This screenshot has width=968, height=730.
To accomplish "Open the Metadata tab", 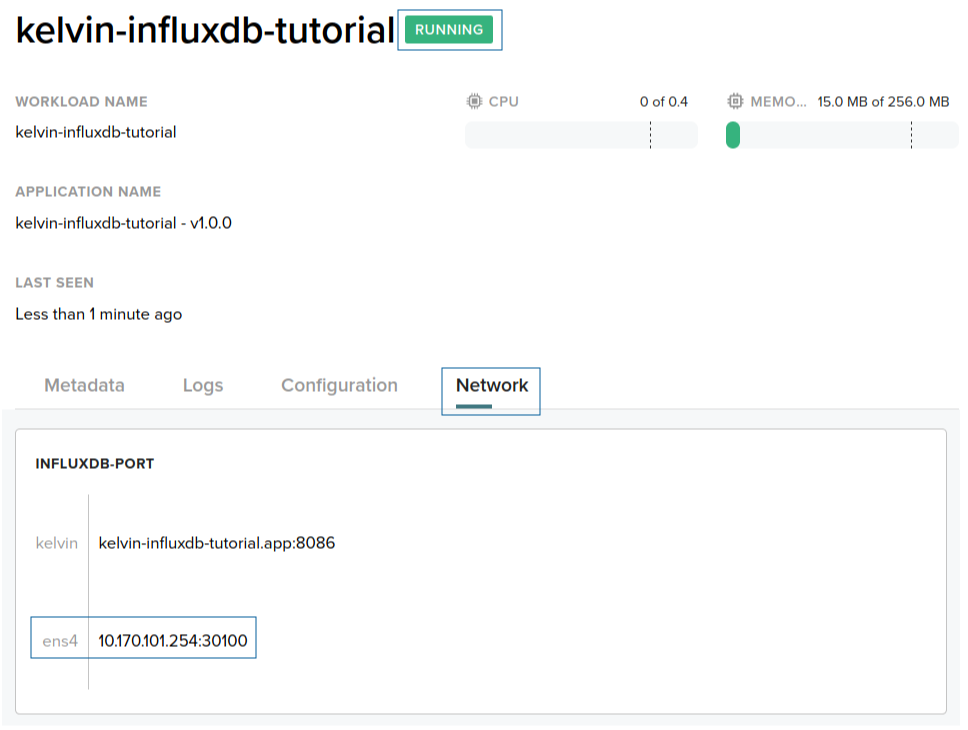I will [85, 385].
